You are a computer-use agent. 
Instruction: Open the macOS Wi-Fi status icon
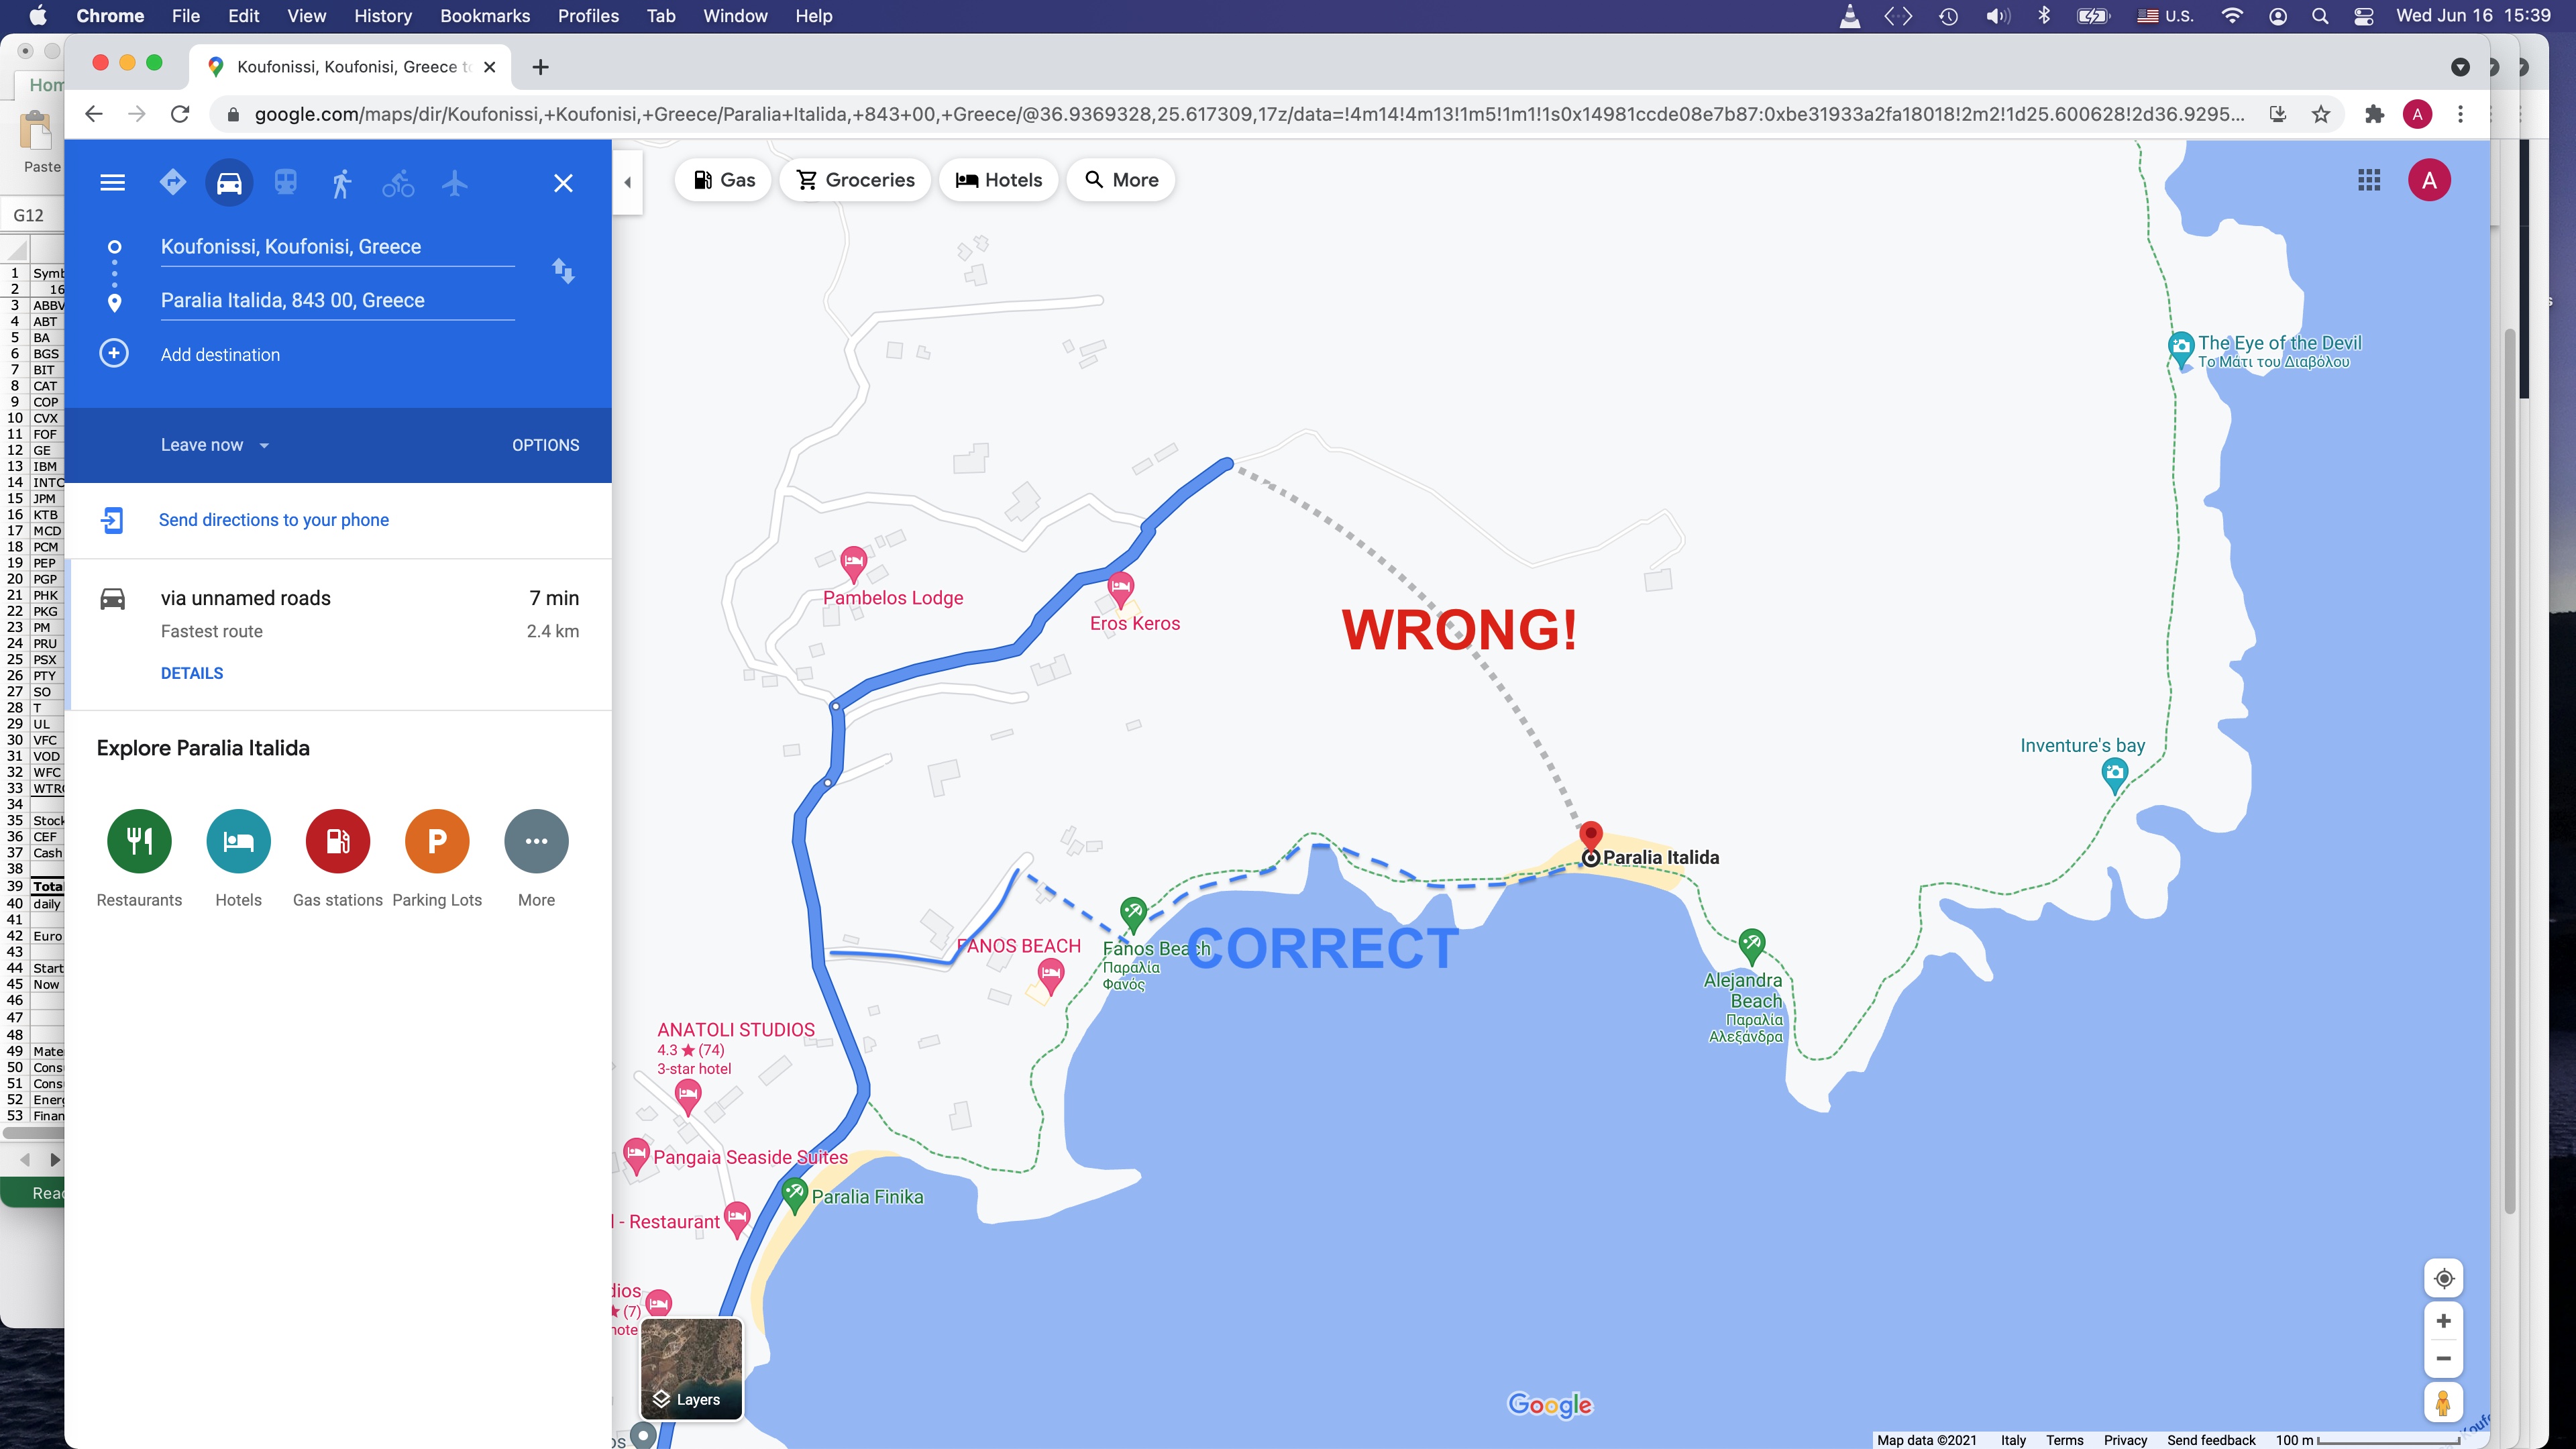[2231, 16]
